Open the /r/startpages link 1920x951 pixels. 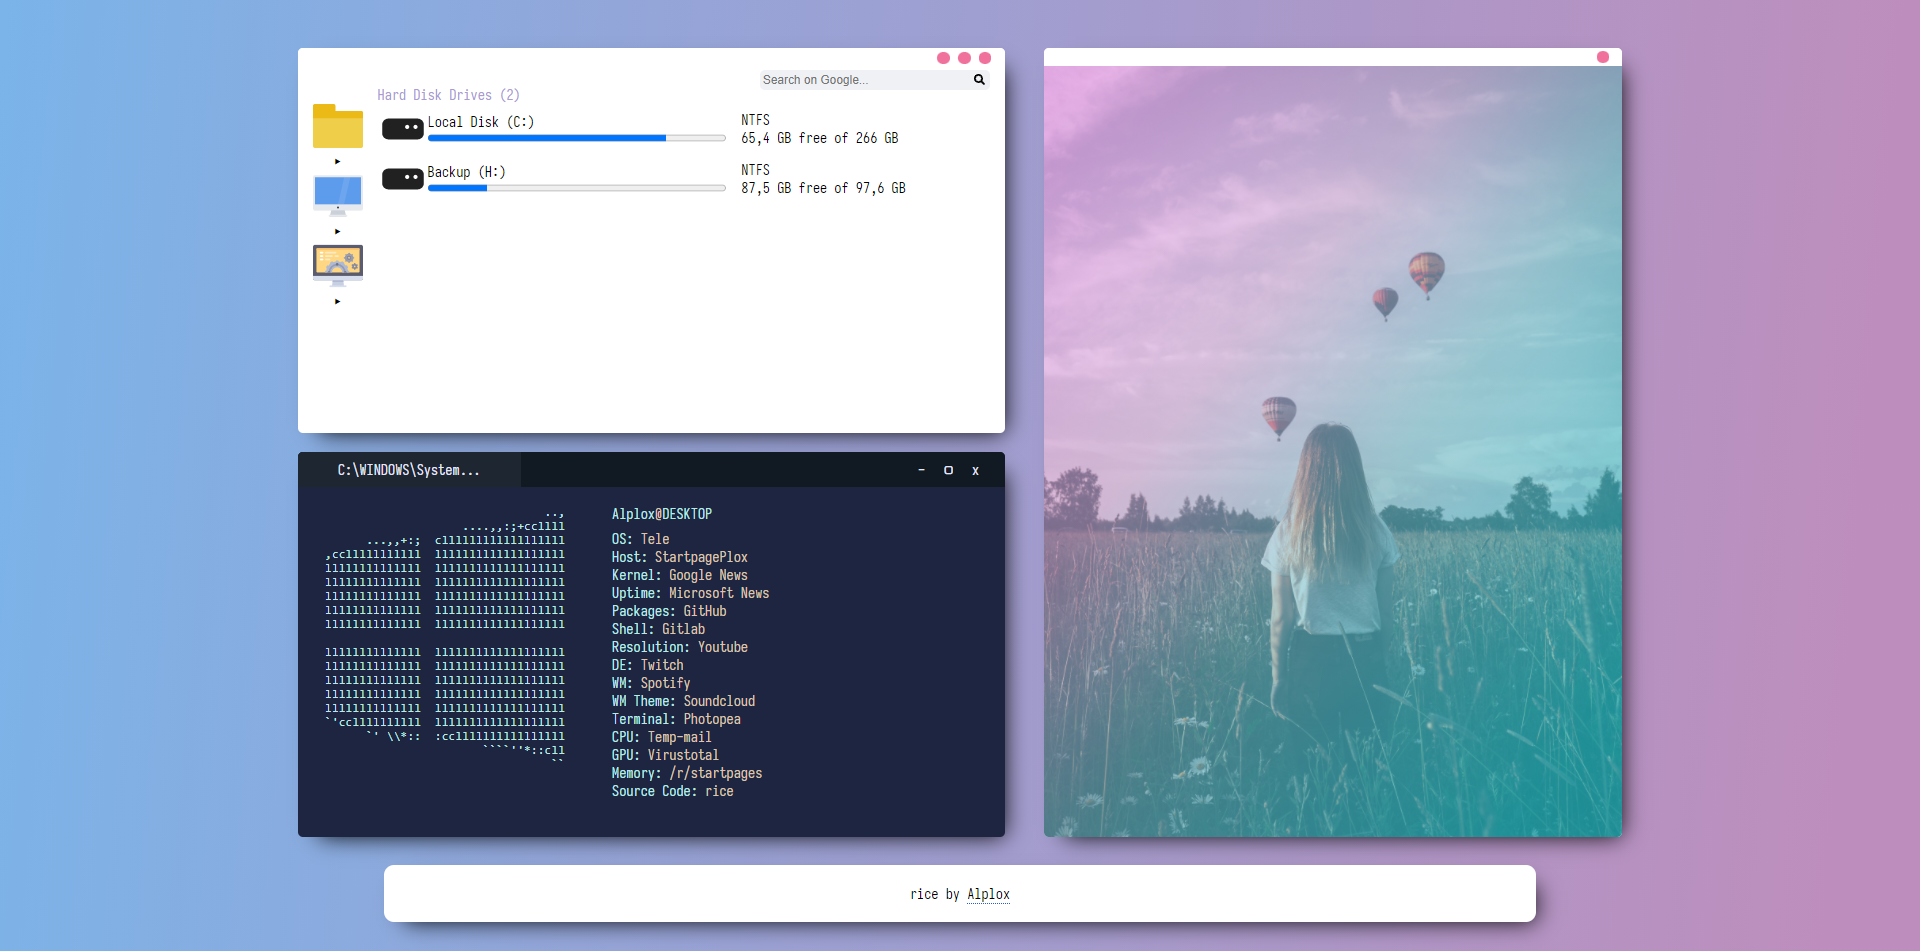pyautogui.click(x=716, y=773)
